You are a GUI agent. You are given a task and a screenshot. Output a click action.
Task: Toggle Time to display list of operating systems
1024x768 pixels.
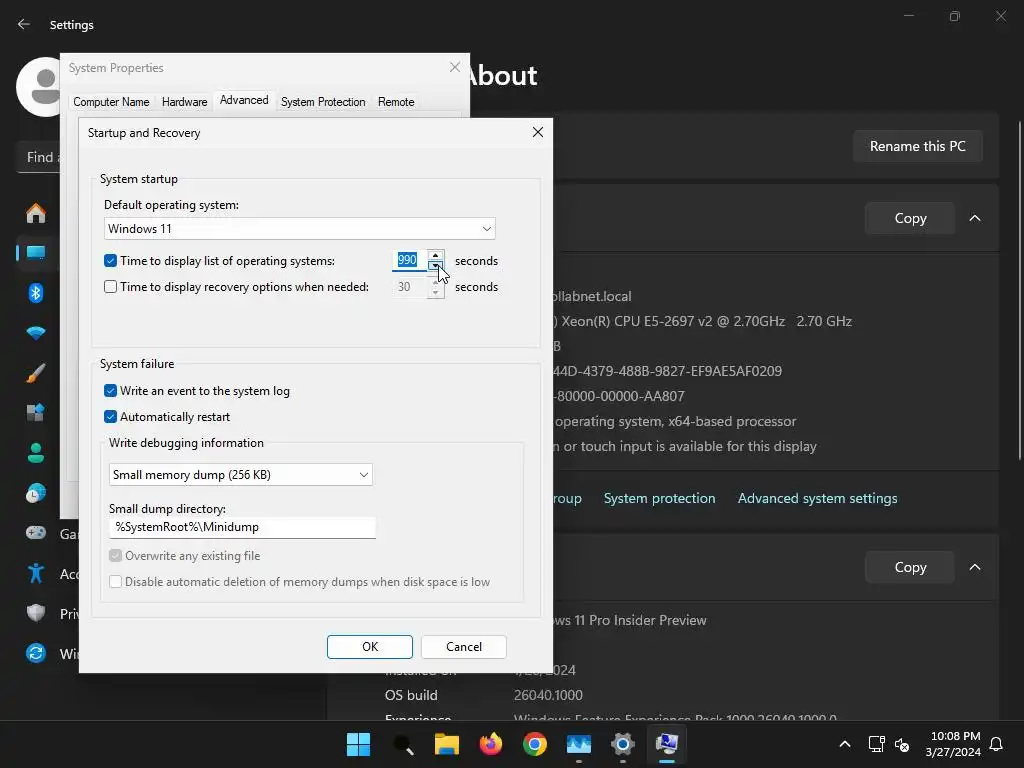pyautogui.click(x=110, y=261)
